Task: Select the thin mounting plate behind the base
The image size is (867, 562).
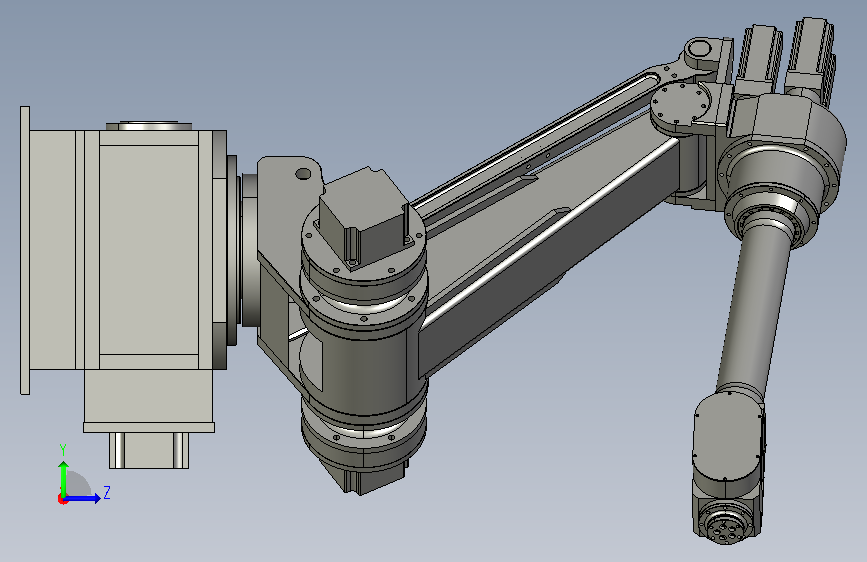Action: (x=25, y=250)
